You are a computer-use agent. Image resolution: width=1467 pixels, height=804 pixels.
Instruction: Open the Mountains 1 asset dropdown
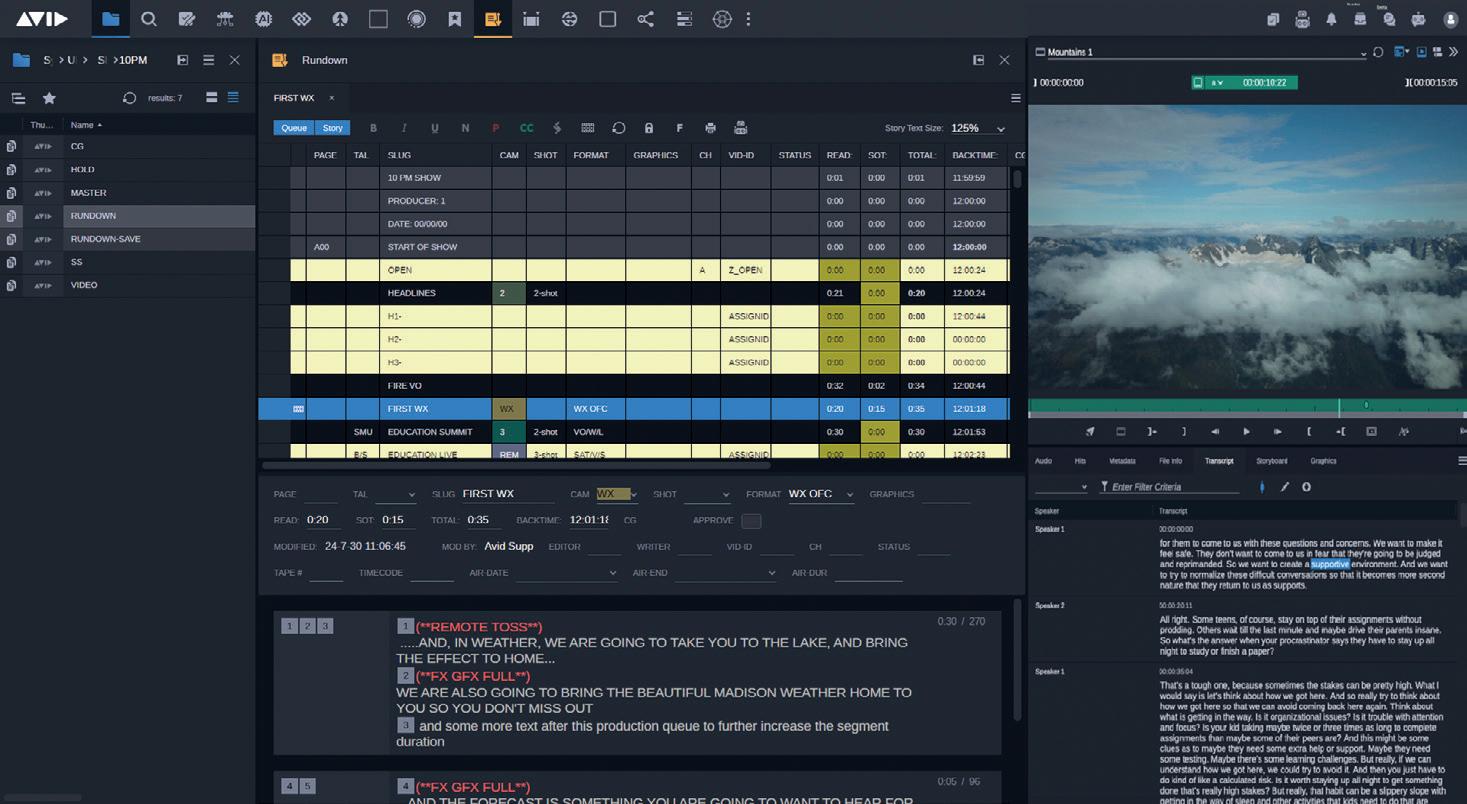click(1362, 53)
